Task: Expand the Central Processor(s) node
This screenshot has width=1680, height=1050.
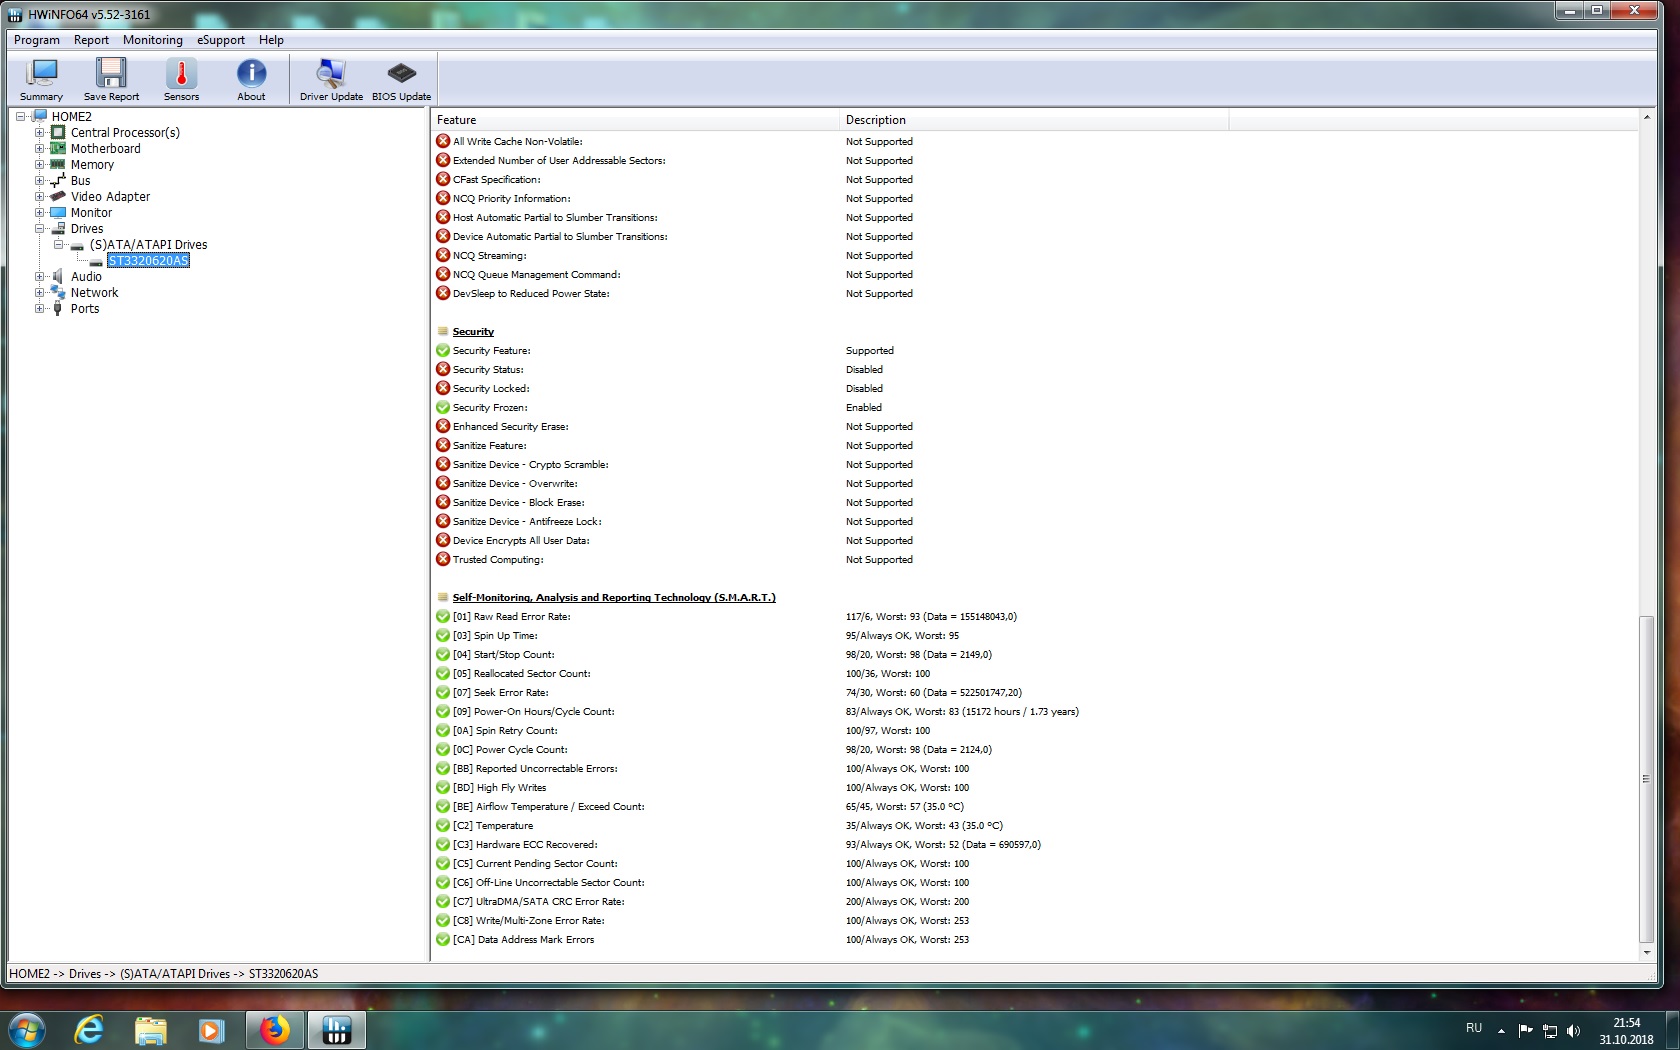Action: (x=39, y=132)
